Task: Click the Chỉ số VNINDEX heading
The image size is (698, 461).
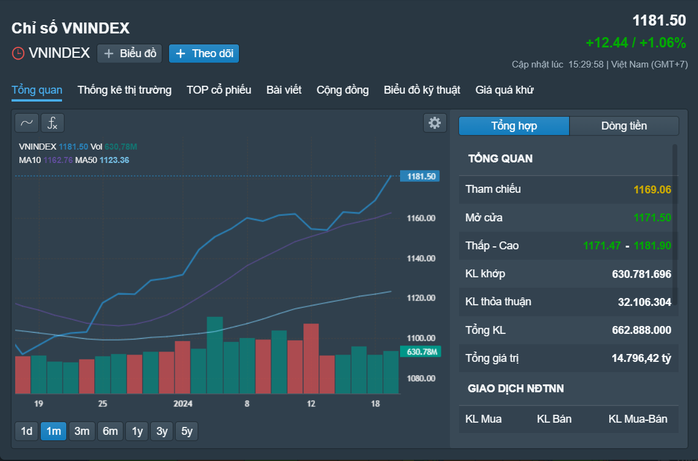Action: pos(70,28)
